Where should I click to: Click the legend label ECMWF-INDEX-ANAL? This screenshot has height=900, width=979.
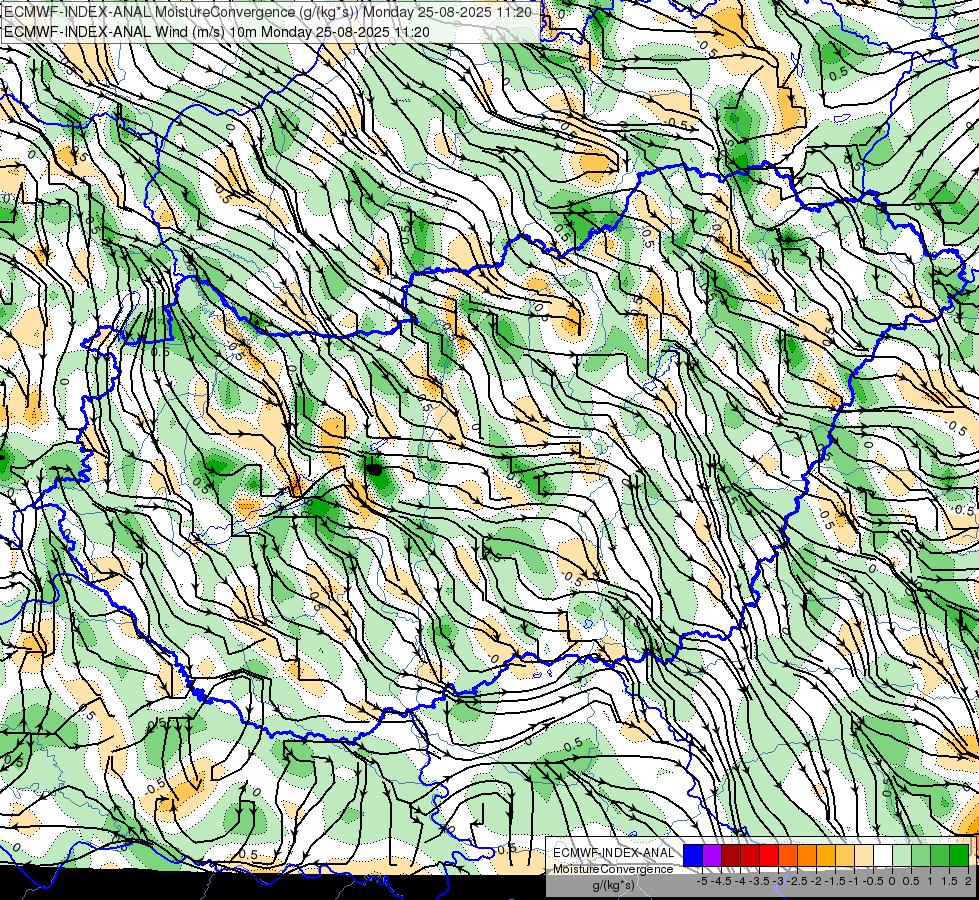(614, 853)
